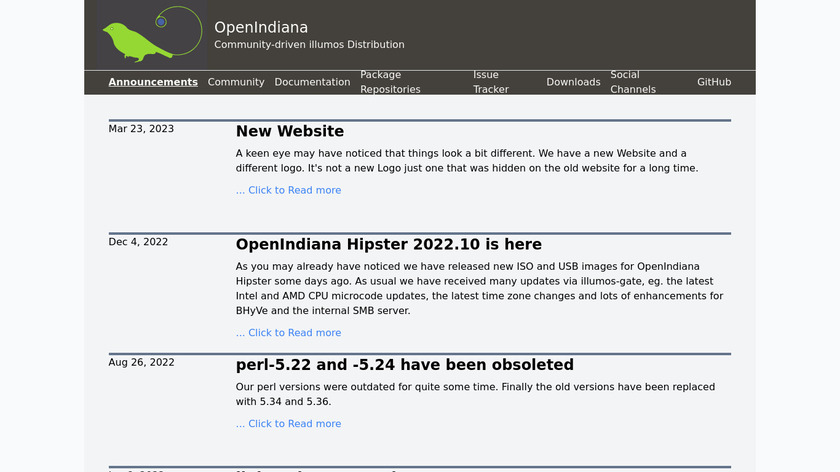Viewport: 840px width, 472px height.
Task: Expand Read more under perl obsoleted post
Action: pos(288,424)
